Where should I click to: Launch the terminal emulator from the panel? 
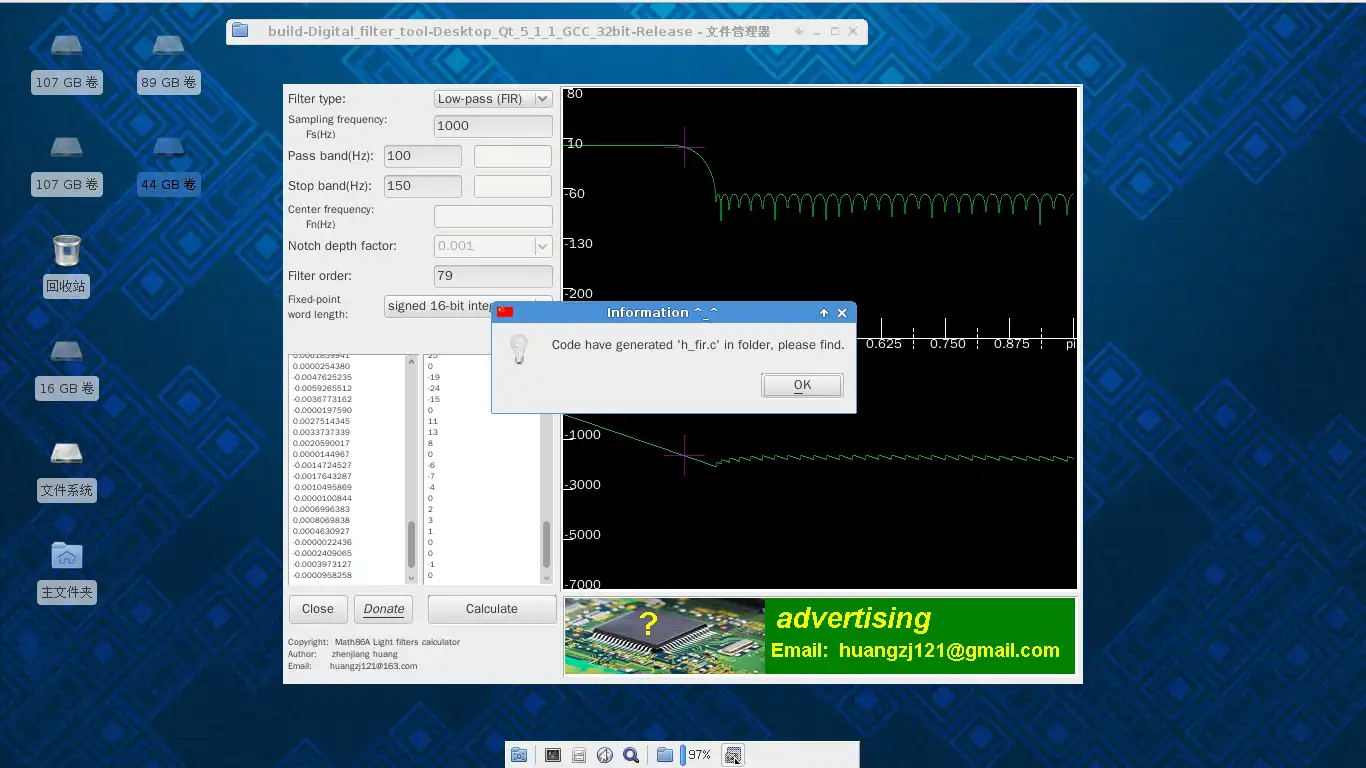click(553, 755)
